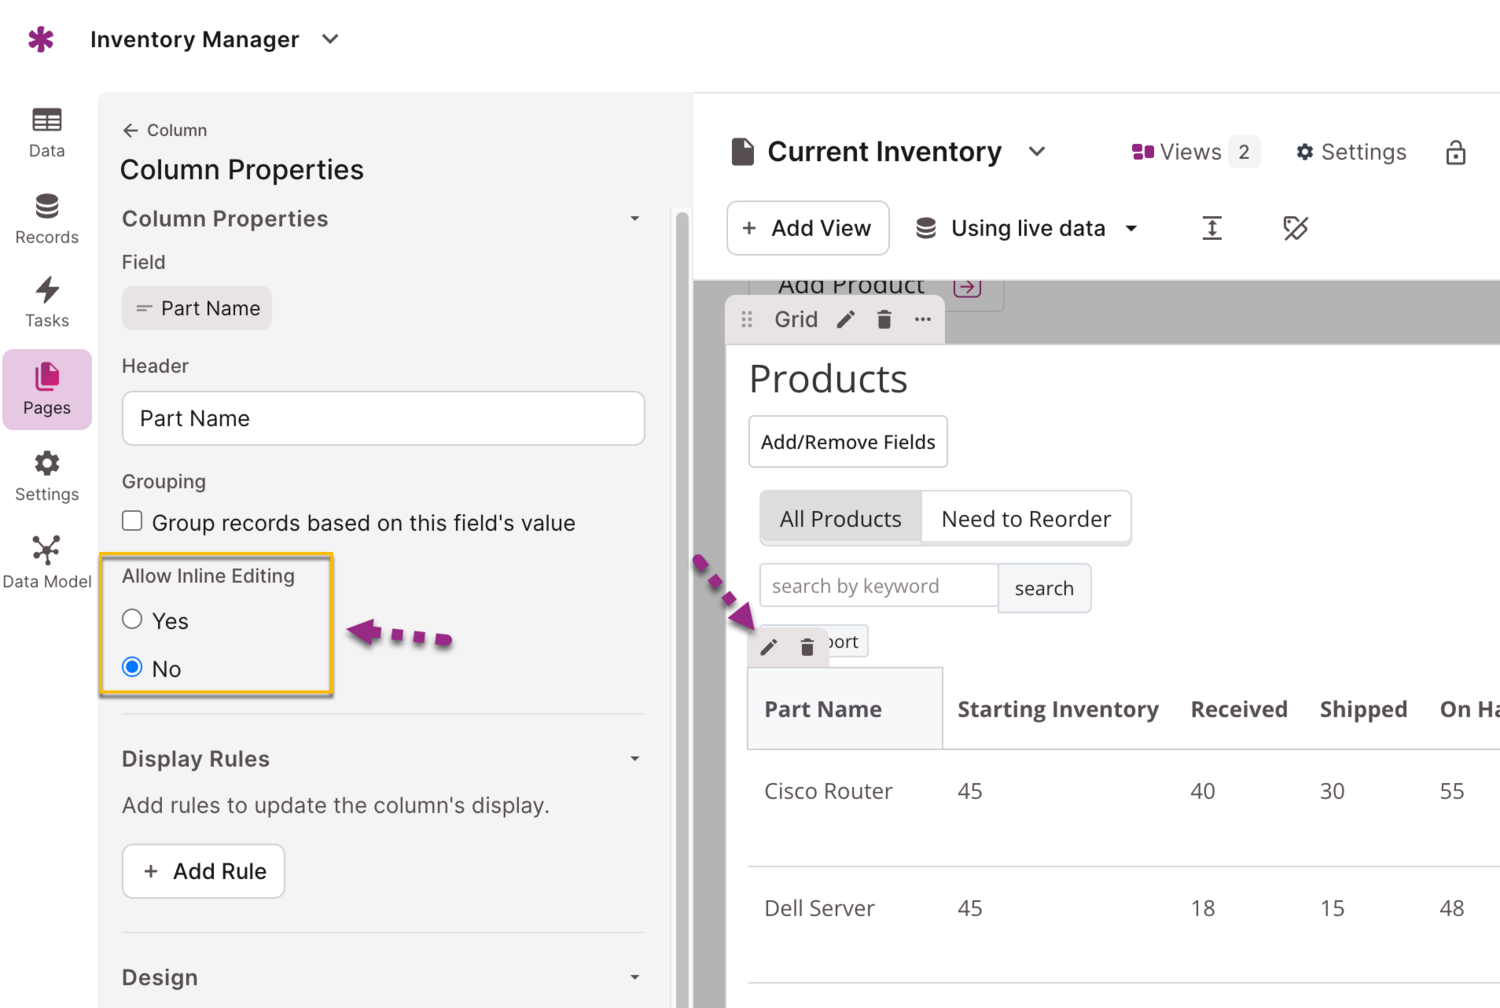Select the All Products tab
1500x1008 pixels.
pyautogui.click(x=840, y=519)
